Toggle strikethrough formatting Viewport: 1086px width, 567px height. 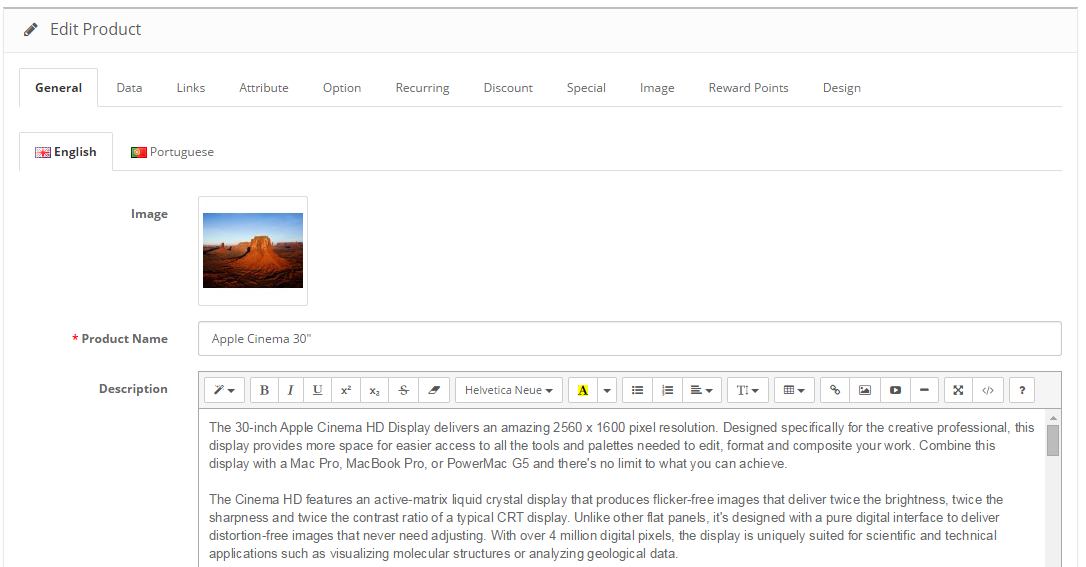pyautogui.click(x=404, y=390)
